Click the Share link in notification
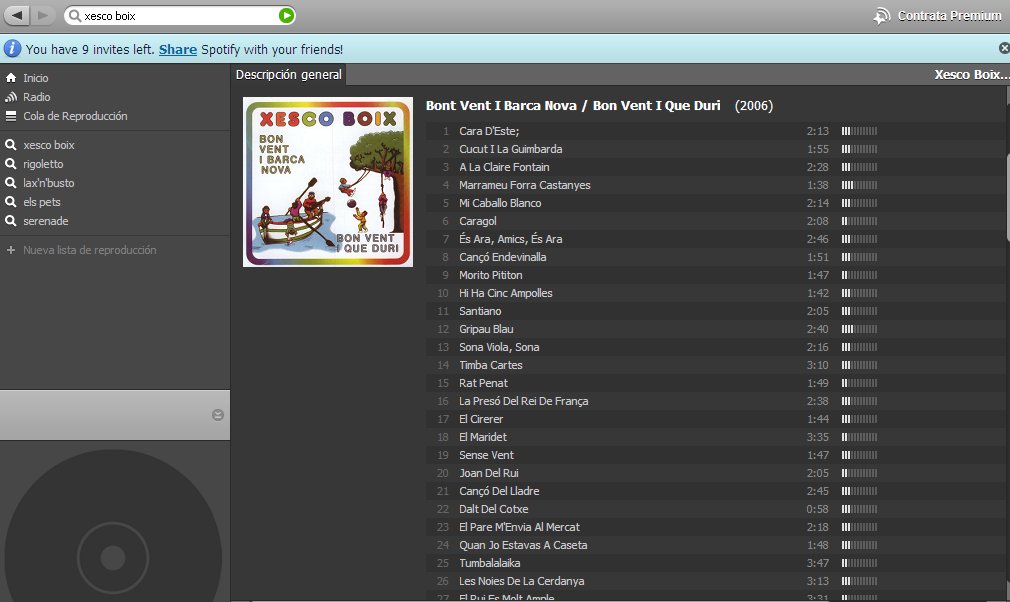Viewport: 1010px width, 602px height. 177,49
